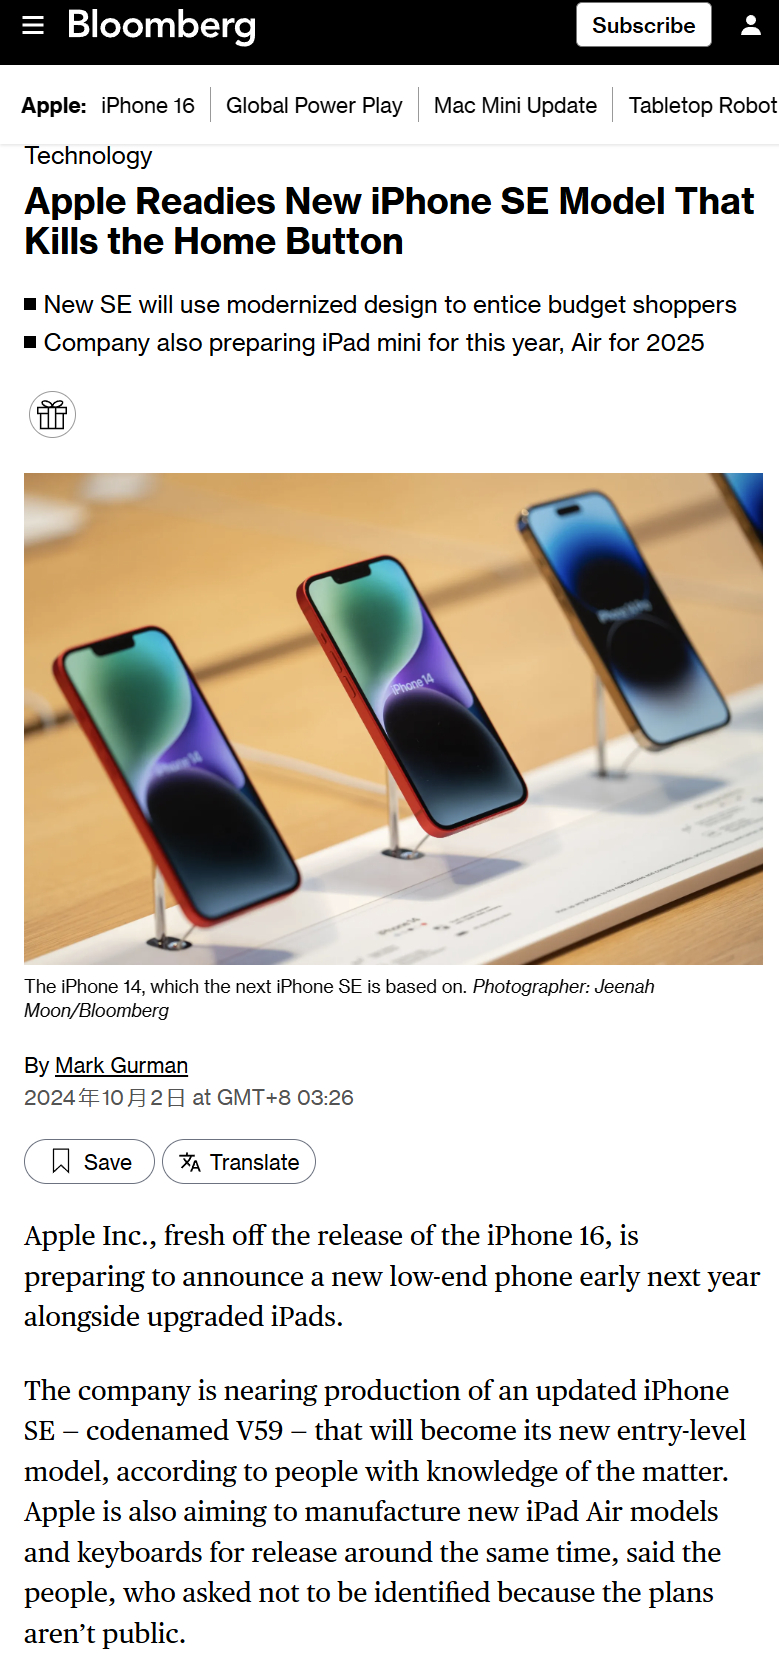Open the iPhone 14 article photo

tap(393, 718)
